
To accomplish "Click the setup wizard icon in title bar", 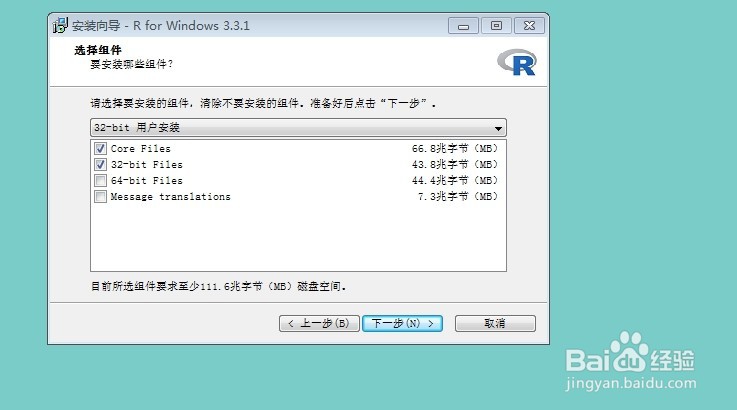I will point(60,25).
